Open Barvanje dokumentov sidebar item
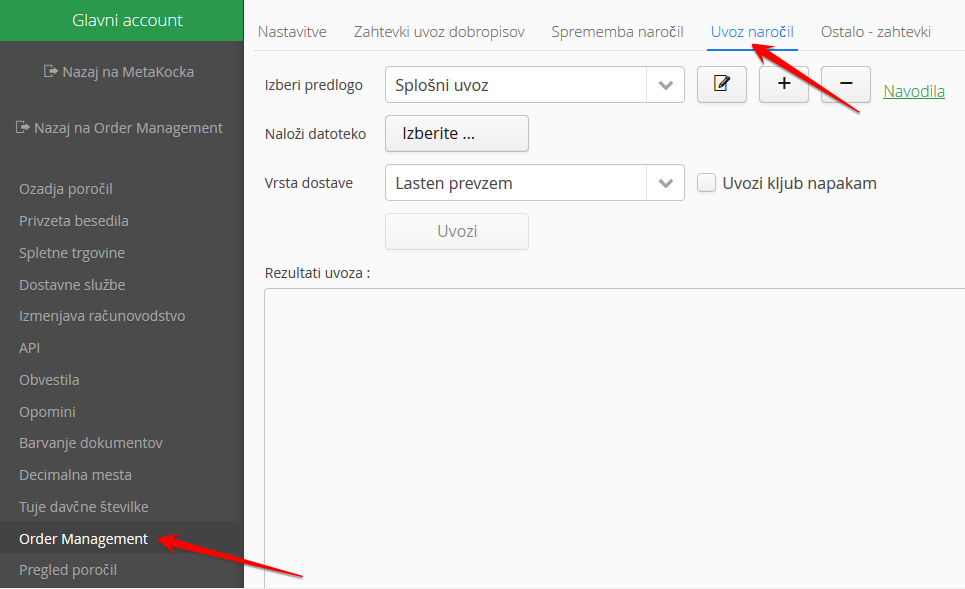Image resolution: width=965 pixels, height=589 pixels. pos(91,443)
